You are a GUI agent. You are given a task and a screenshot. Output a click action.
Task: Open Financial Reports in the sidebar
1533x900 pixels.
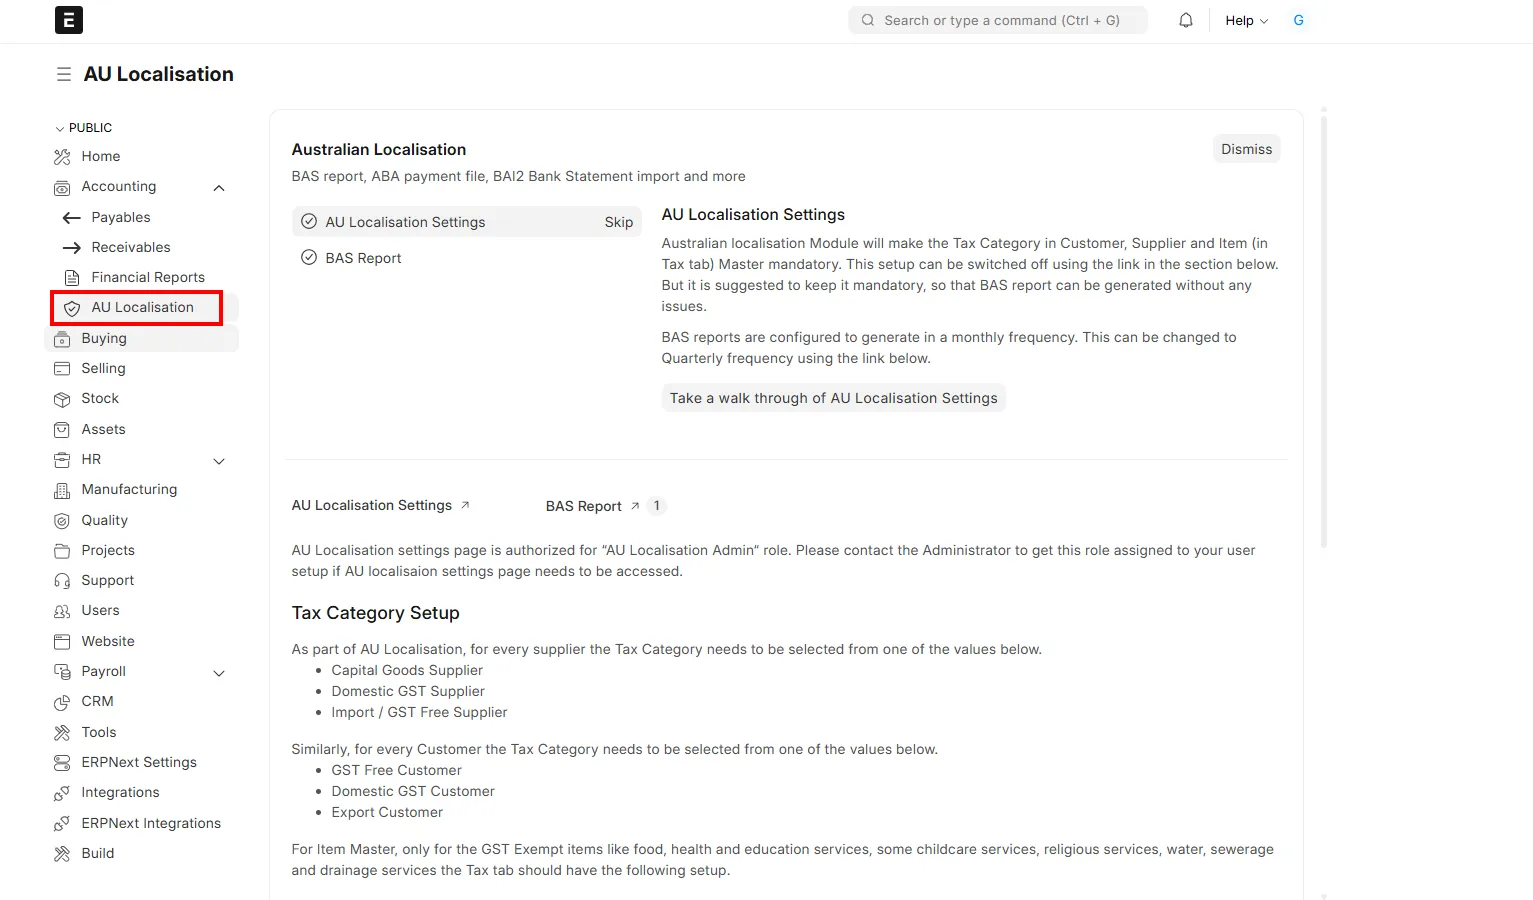[x=148, y=278]
